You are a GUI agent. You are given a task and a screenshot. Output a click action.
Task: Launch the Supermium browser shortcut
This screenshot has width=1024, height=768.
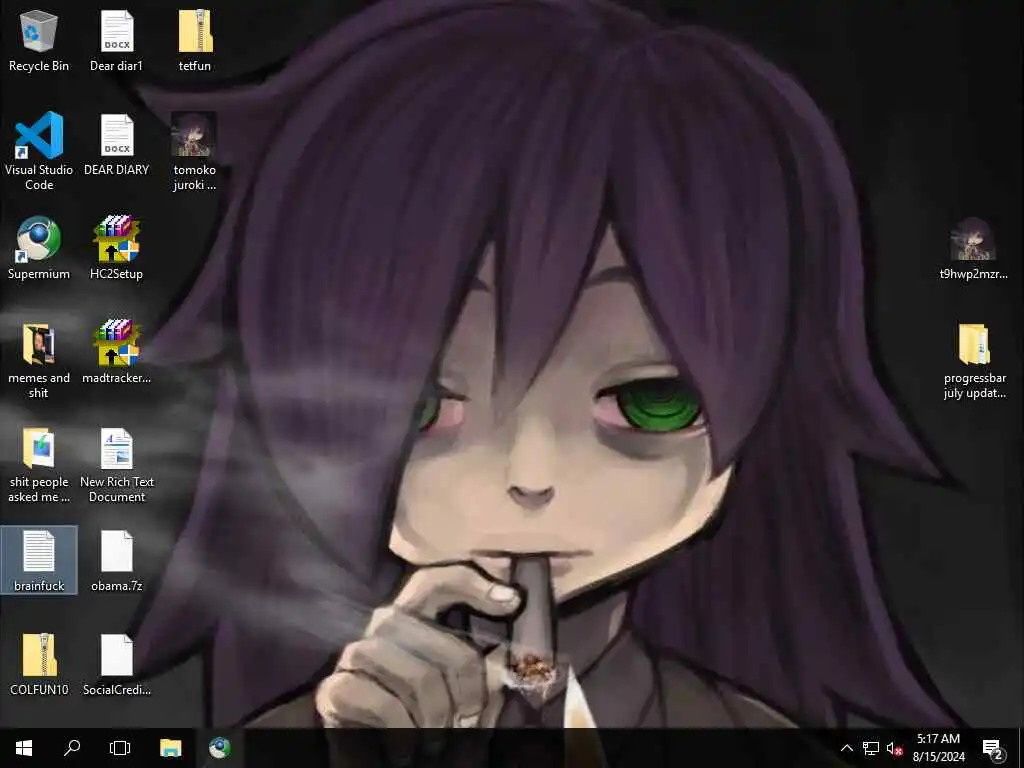coord(39,248)
